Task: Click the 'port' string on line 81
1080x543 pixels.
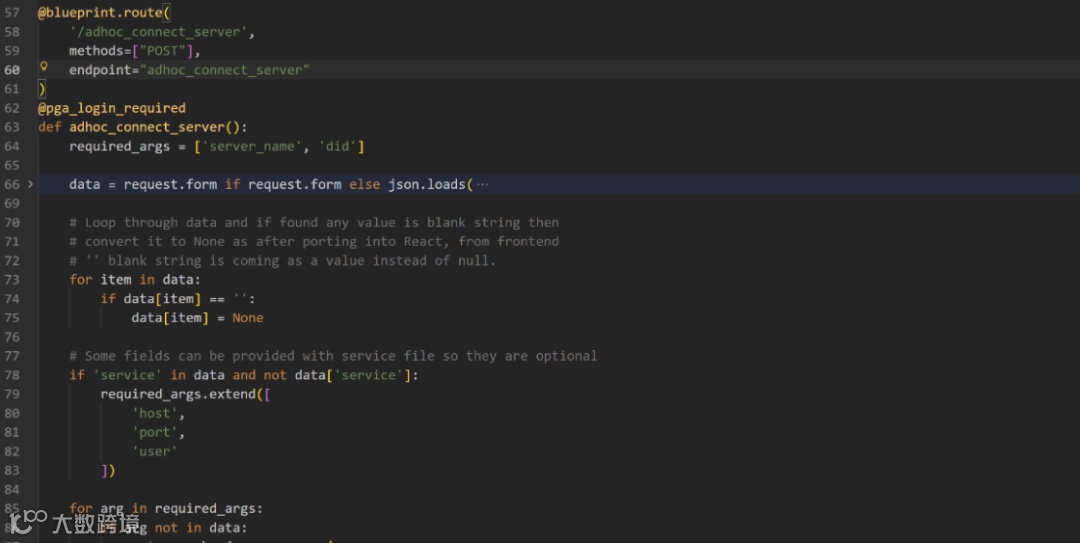Action: (x=154, y=432)
